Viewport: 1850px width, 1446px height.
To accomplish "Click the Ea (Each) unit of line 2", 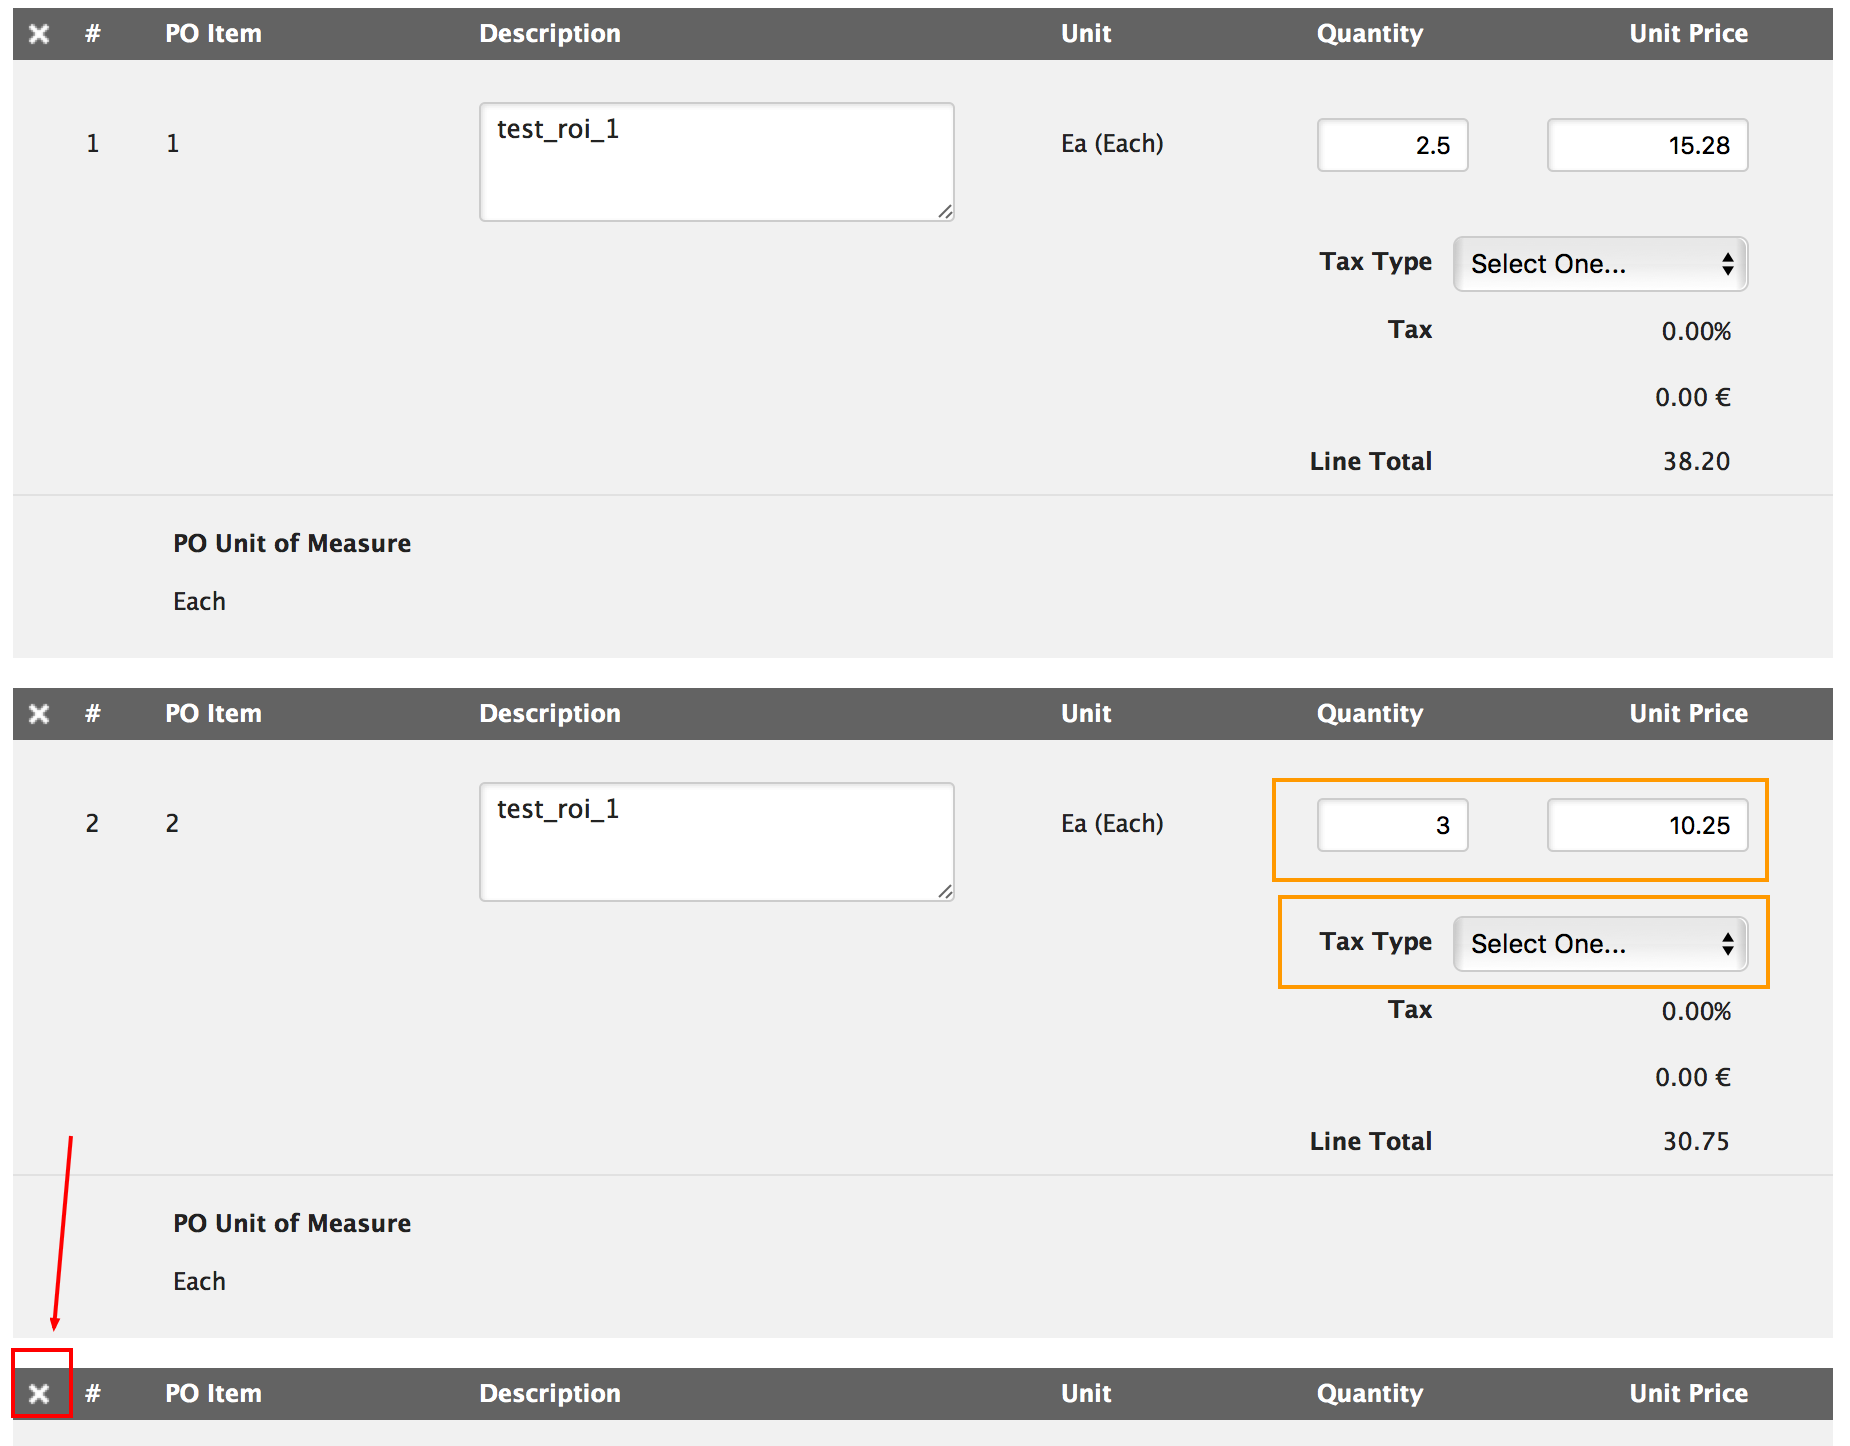I will pyautogui.click(x=1112, y=824).
